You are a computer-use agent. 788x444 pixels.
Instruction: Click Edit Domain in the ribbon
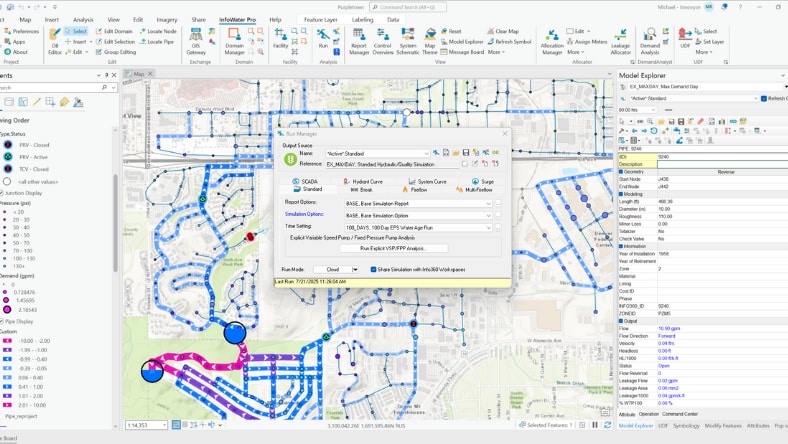[x=114, y=31]
